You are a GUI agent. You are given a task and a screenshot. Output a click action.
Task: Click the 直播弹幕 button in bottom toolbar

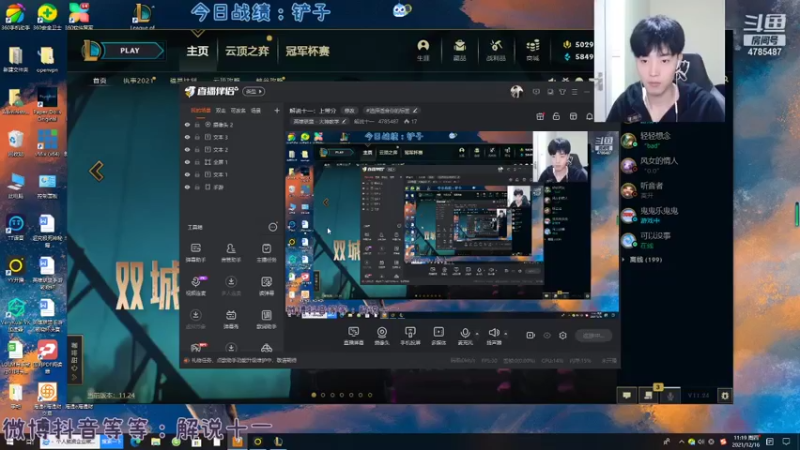(x=353, y=336)
